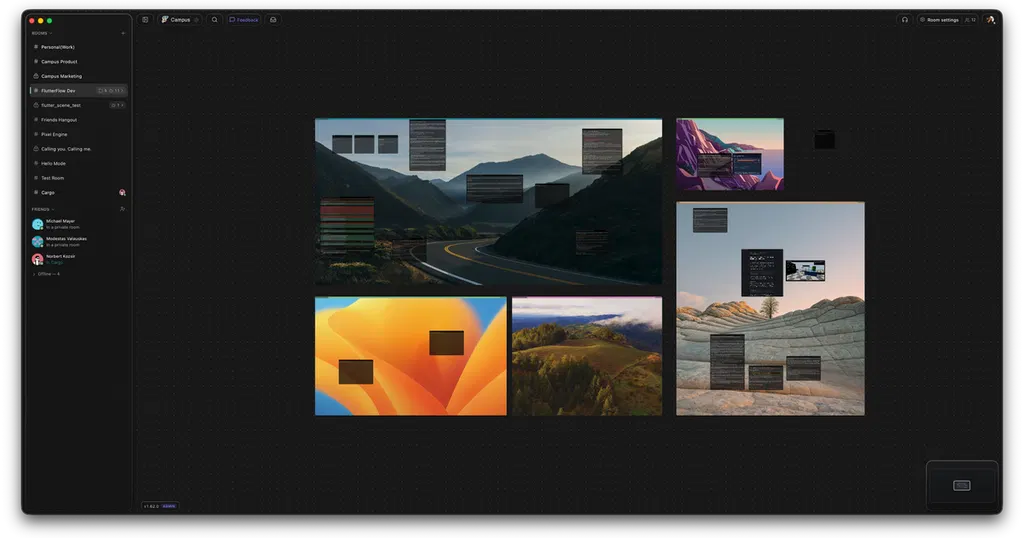Open the search magnifier icon
Image resolution: width=1024 pixels, height=538 pixels.
[x=214, y=20]
